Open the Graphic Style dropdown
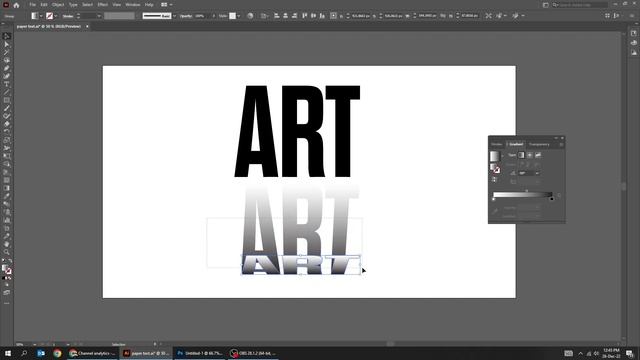 (239, 16)
